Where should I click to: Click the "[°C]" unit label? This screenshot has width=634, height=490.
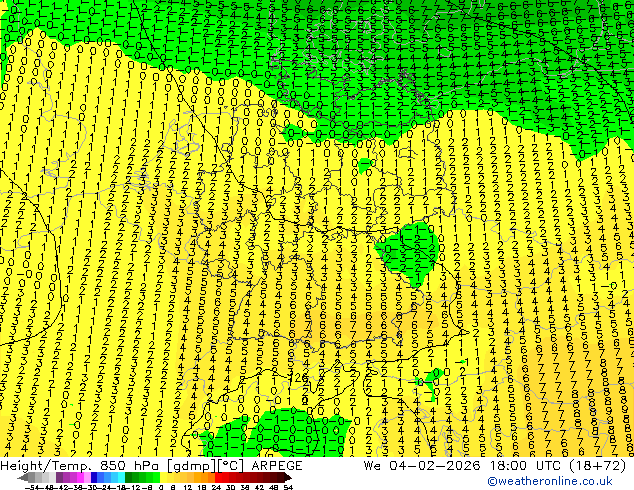pyautogui.click(x=230, y=466)
